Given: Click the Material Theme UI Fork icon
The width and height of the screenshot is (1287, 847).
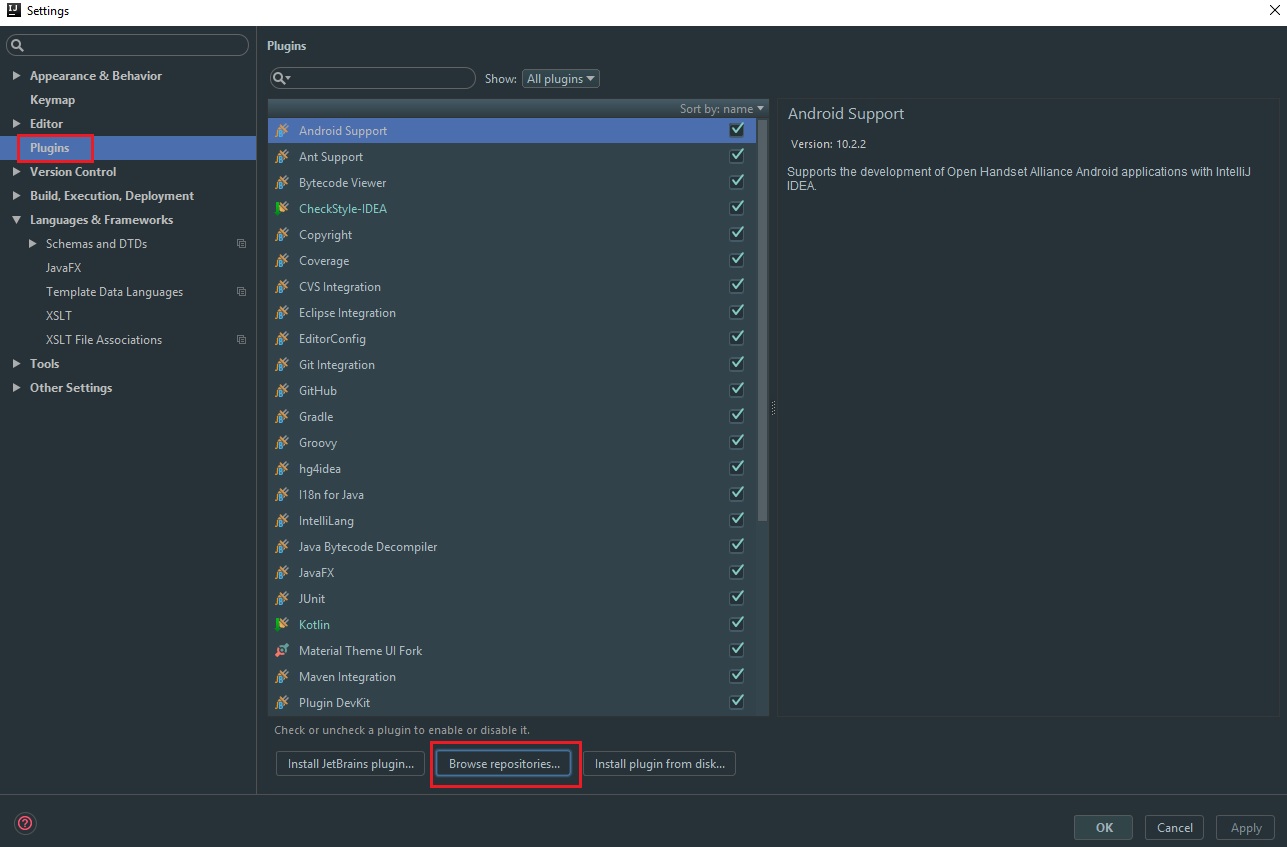Looking at the screenshot, I should click(282, 651).
